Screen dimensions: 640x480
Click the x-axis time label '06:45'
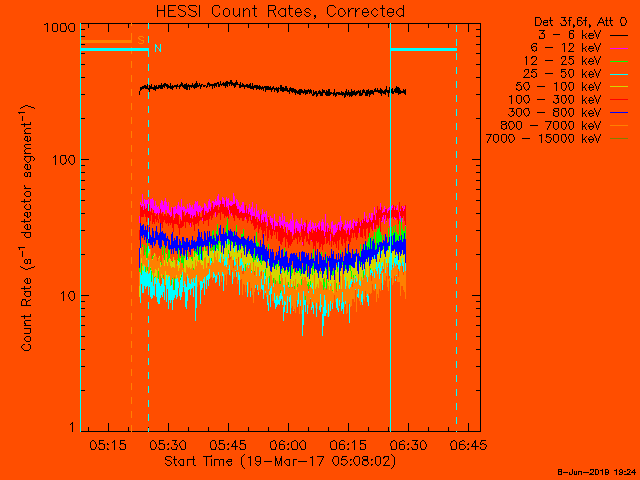click(468, 445)
